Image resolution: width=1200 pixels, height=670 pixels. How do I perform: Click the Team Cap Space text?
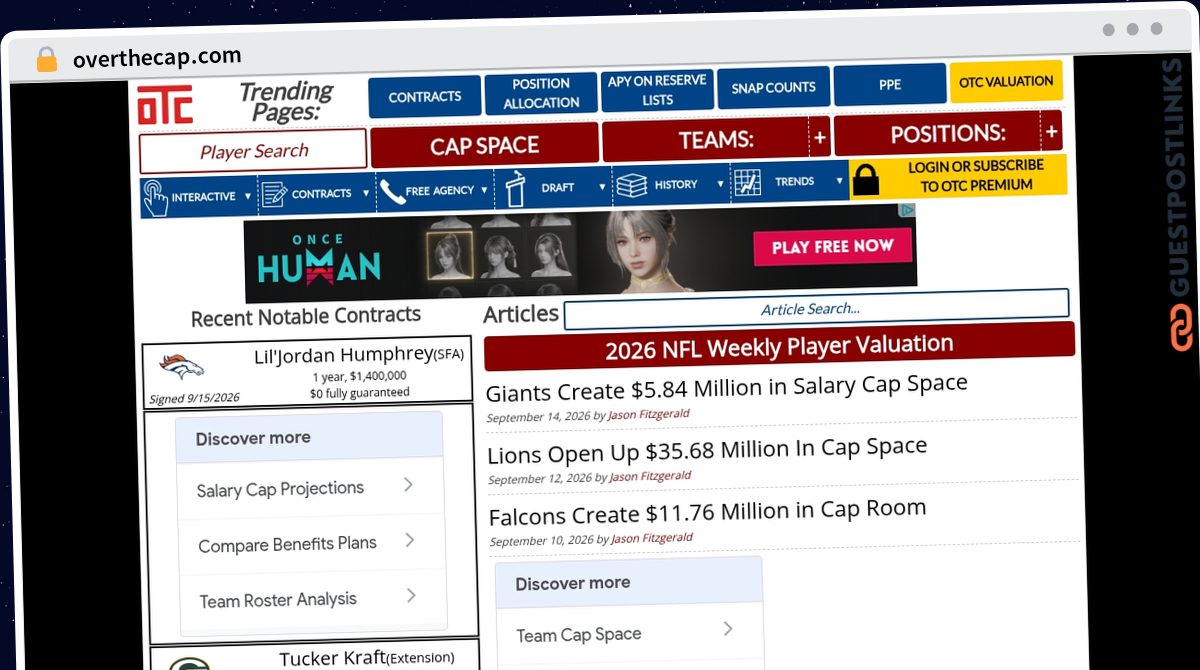579,634
